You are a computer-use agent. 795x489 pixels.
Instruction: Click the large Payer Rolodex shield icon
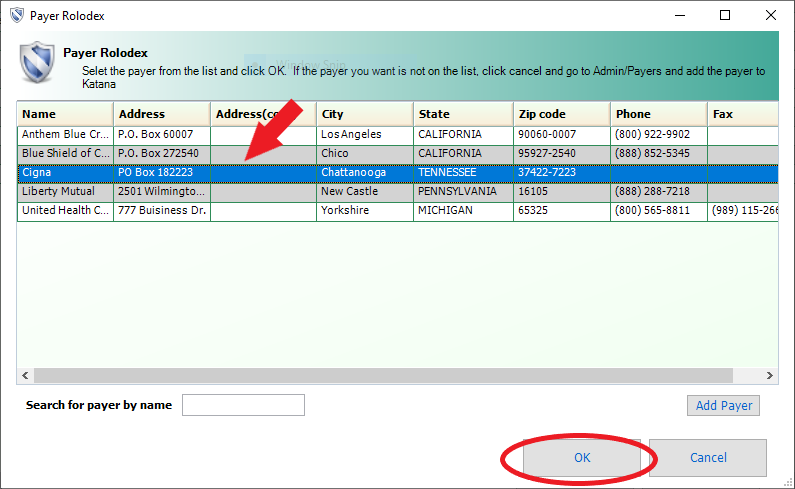point(37,62)
